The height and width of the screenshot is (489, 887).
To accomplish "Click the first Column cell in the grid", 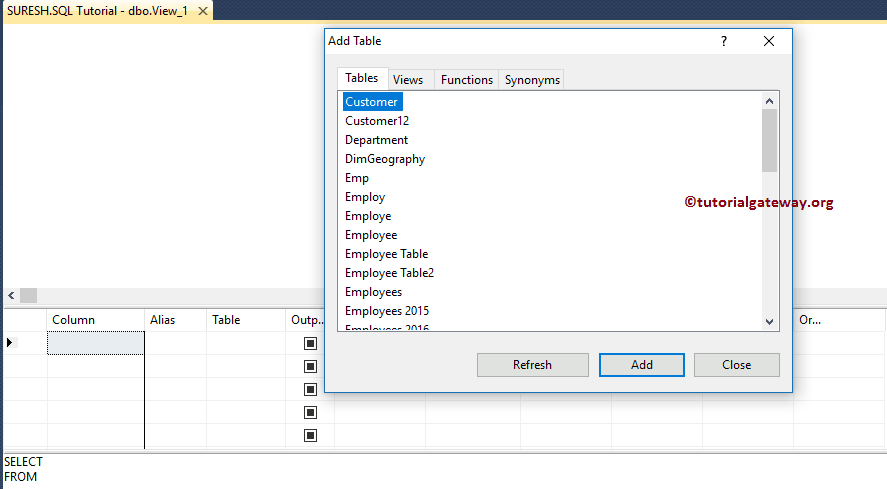I will click(96, 343).
